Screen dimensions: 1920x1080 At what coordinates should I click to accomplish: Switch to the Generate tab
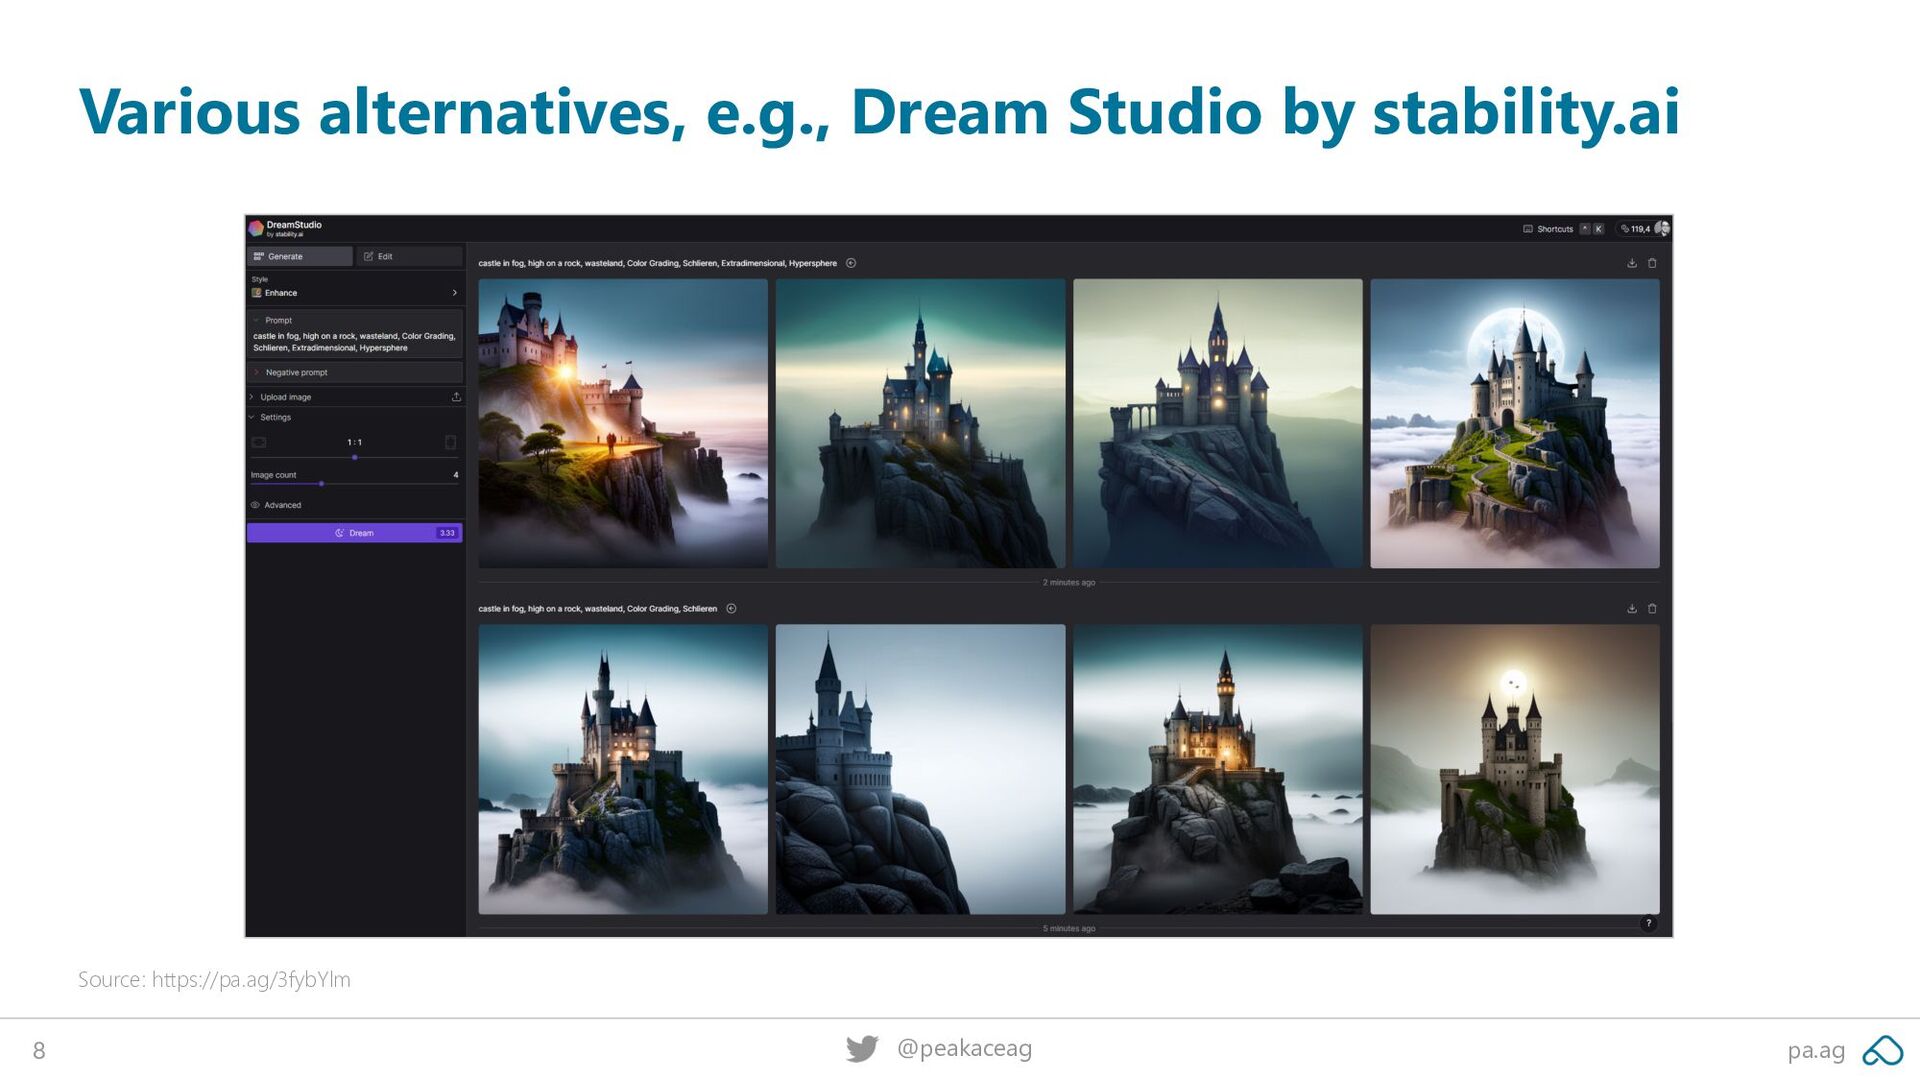300,256
